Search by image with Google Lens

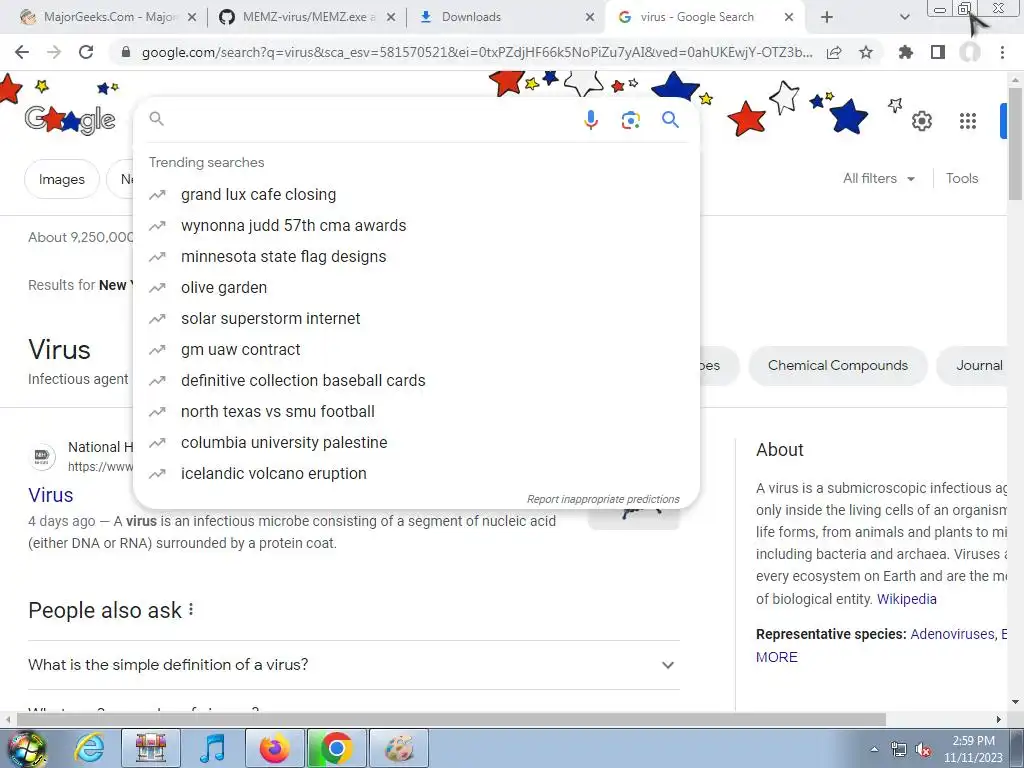click(630, 120)
